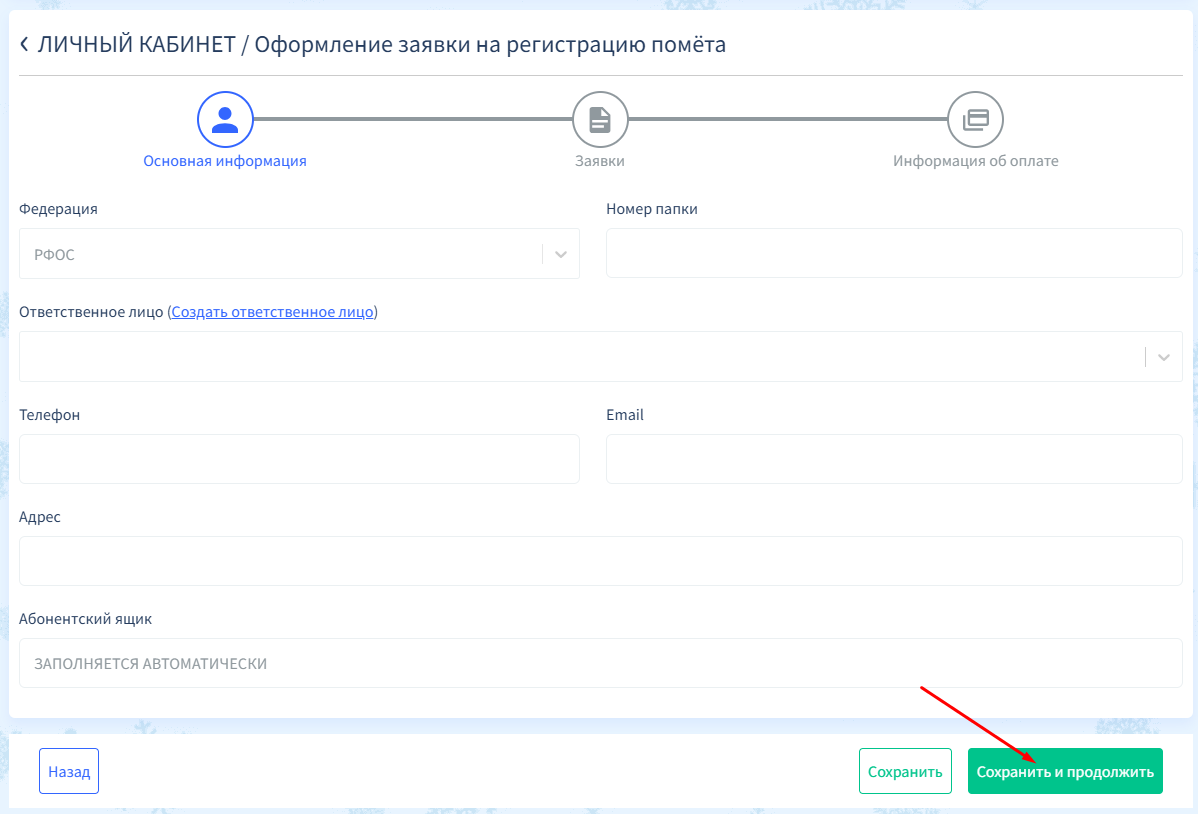
Task: Click the payment cards icon step circle
Action: coord(975,120)
